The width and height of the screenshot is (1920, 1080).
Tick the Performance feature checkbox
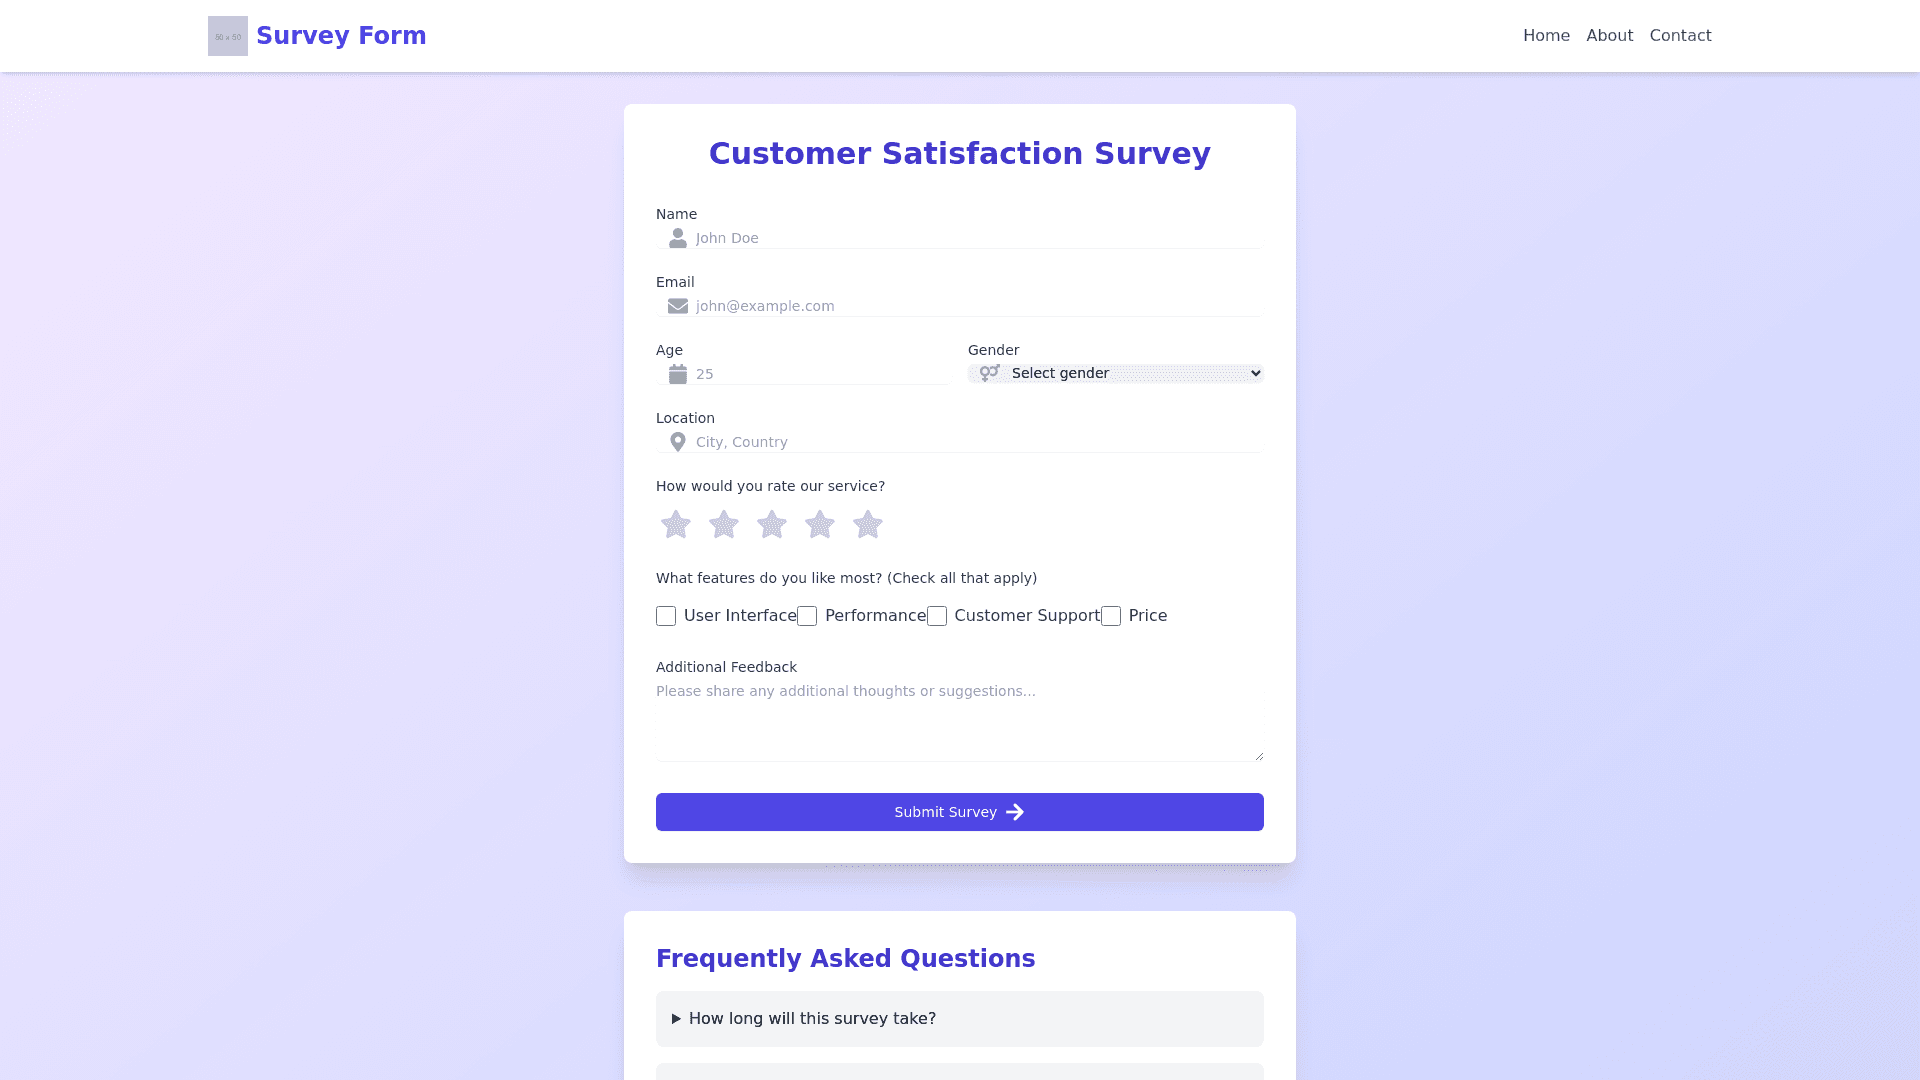(x=807, y=616)
